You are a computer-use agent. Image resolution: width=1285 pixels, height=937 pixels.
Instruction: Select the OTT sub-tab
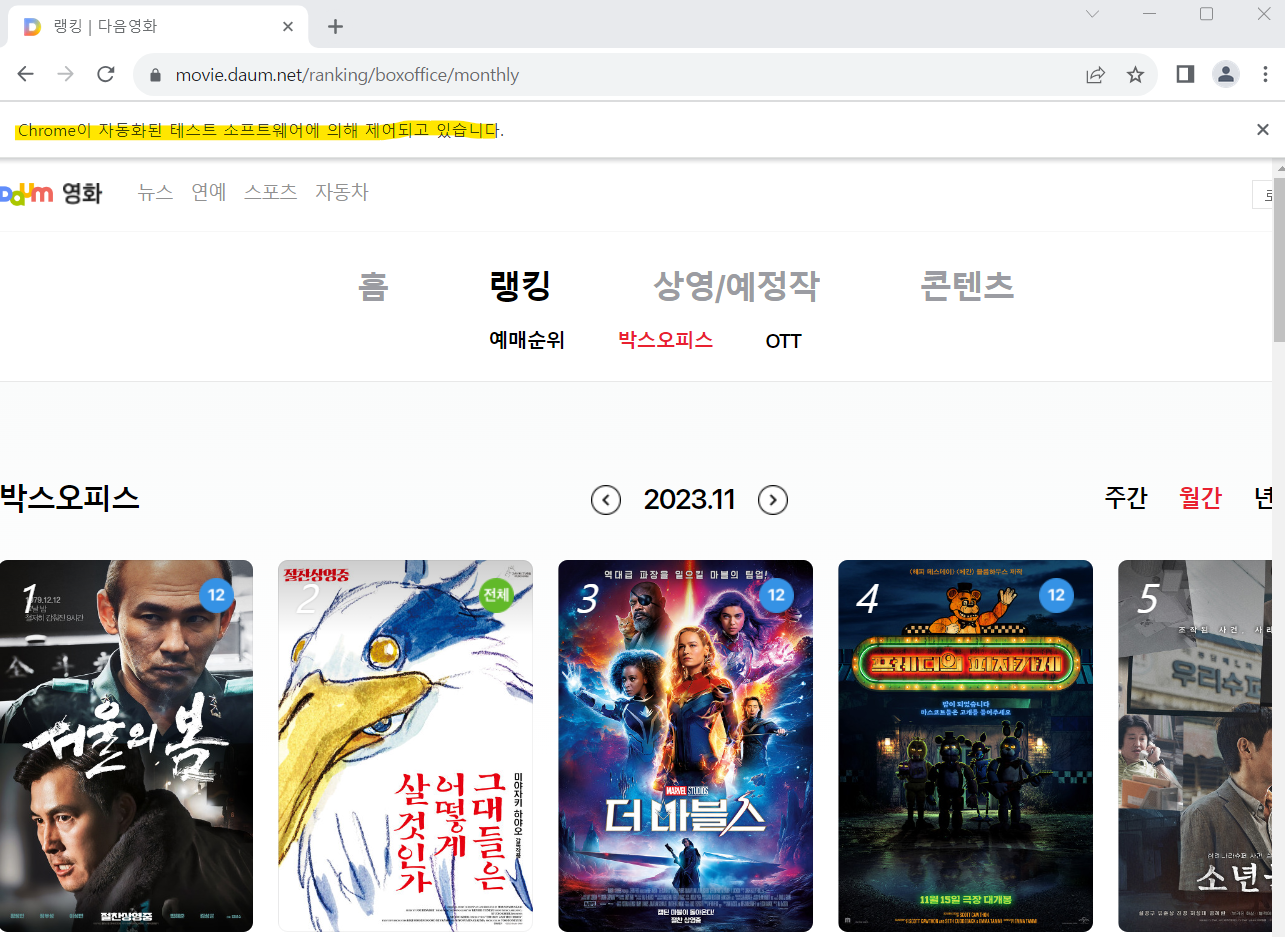coord(783,342)
